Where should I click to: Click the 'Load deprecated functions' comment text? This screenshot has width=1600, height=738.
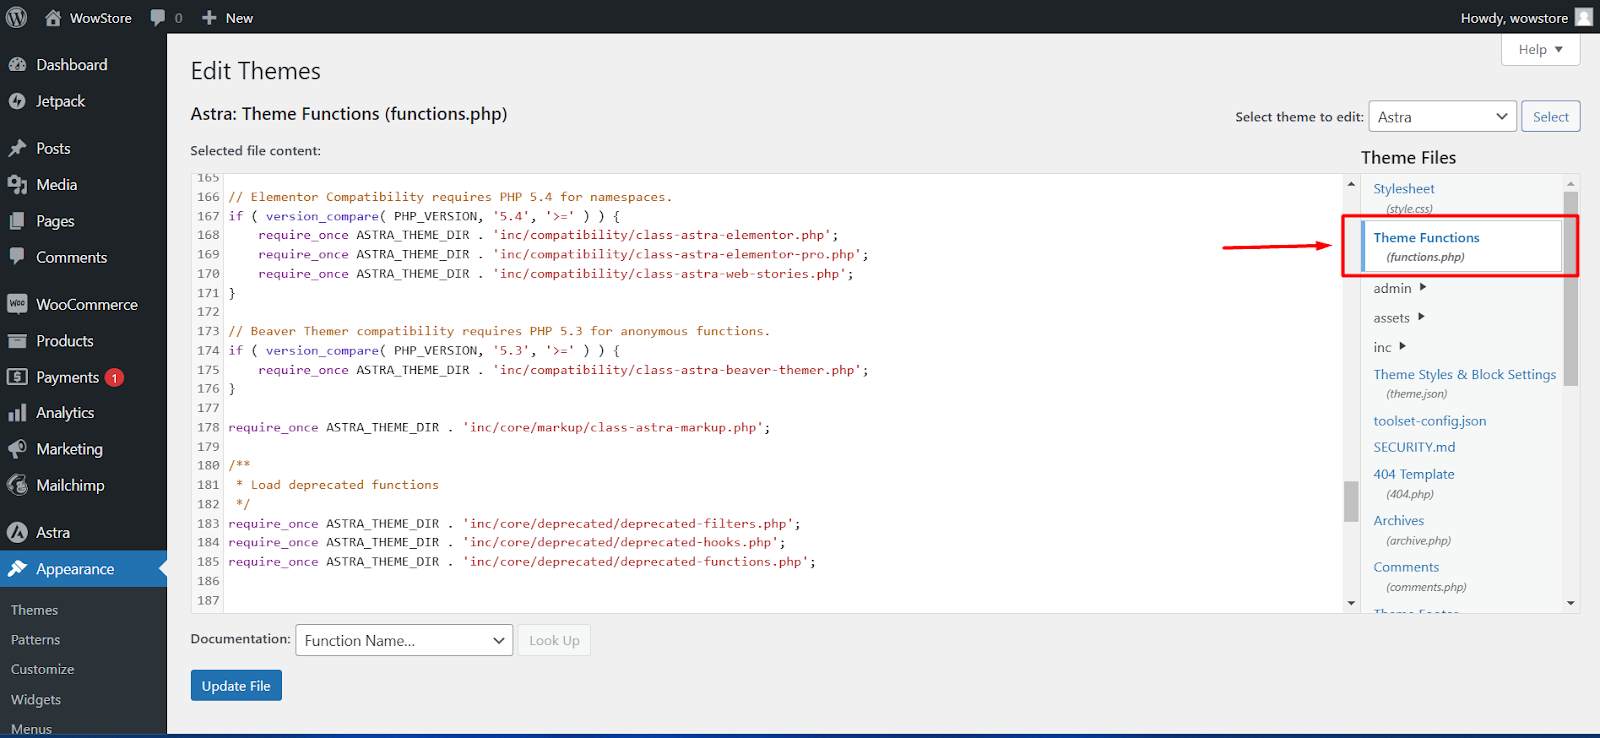pos(344,485)
